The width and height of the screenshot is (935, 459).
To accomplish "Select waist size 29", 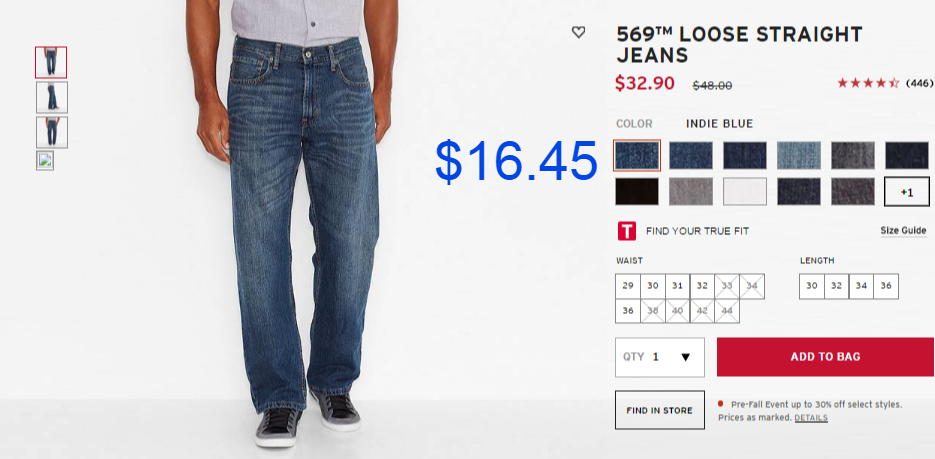I will pyautogui.click(x=628, y=286).
